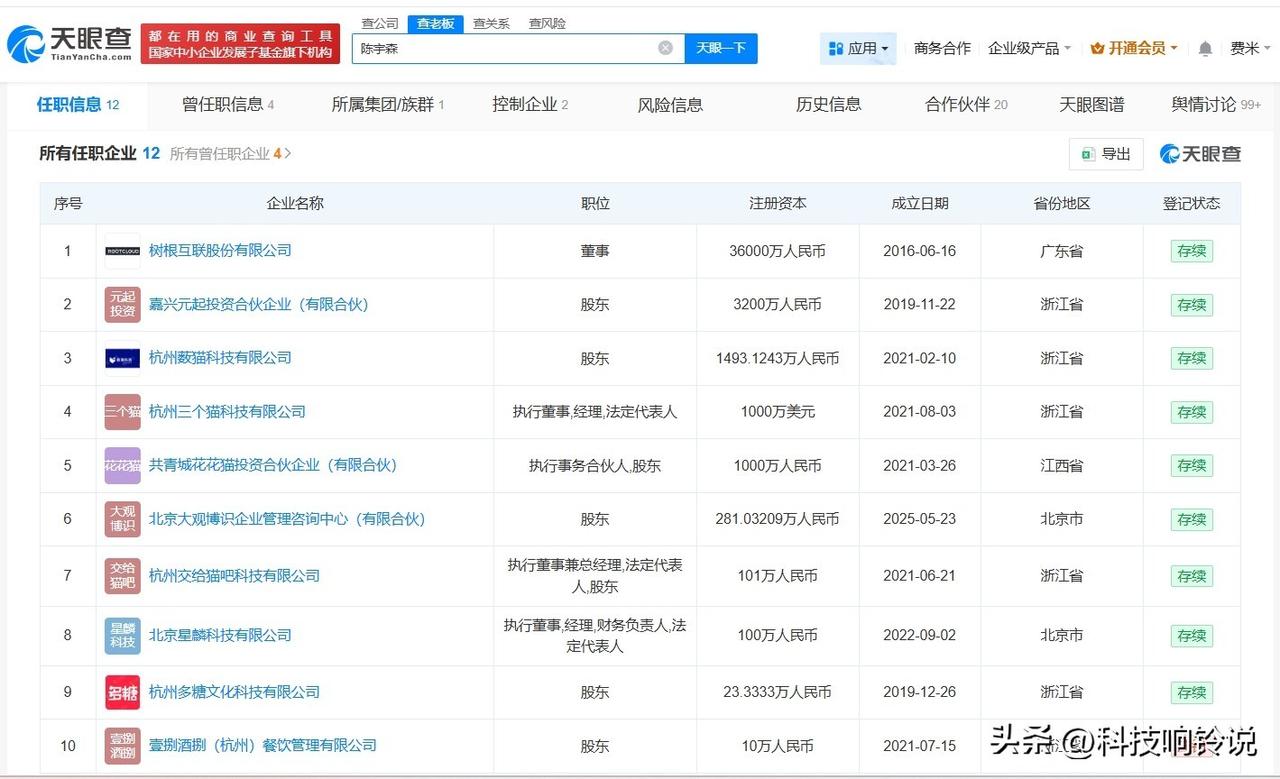Image resolution: width=1280 pixels, height=779 pixels.
Task: Open the 合作伙伴 tab
Action: (966, 105)
